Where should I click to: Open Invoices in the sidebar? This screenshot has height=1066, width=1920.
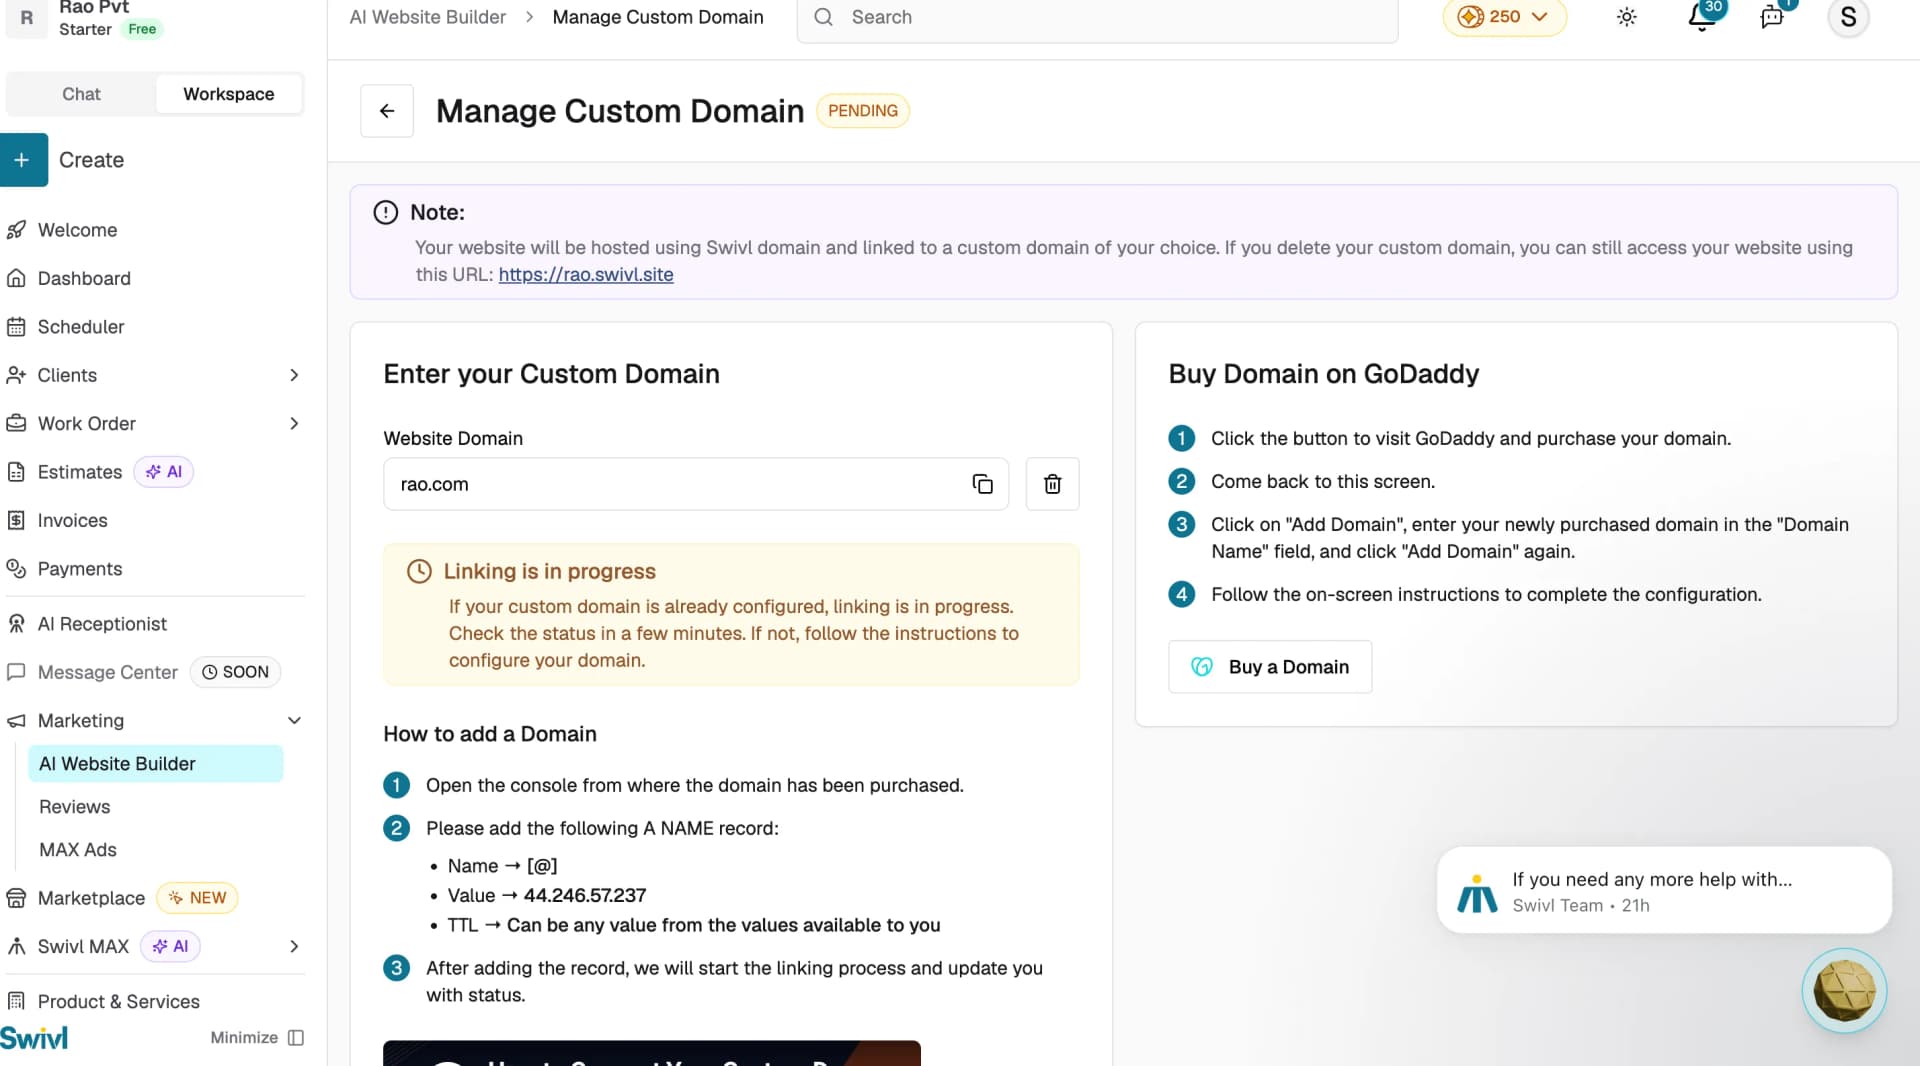(x=72, y=520)
